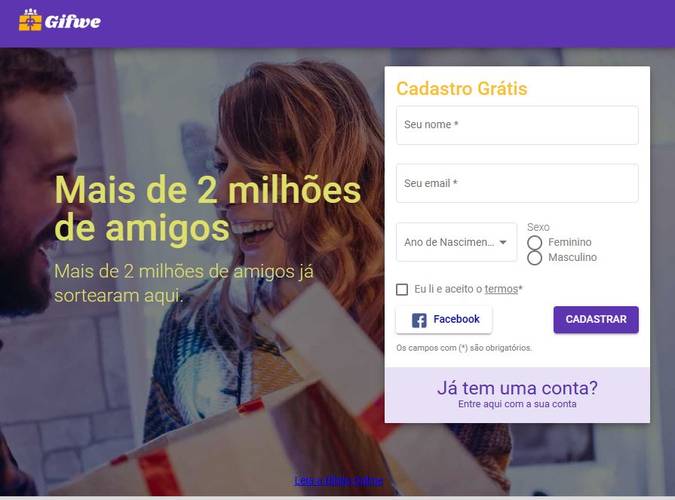Open the Ano de Nascimento dropdown
Viewport: 675px width, 500px height.
pyautogui.click(x=456, y=242)
